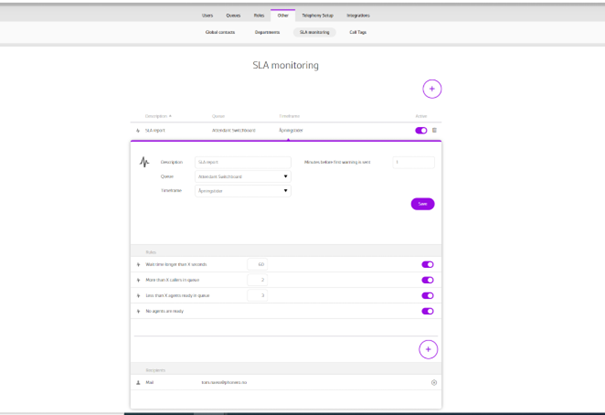Viewport: 605px width, 415px height.
Task: Toggle the No agents are ready rule
Action: point(428,311)
